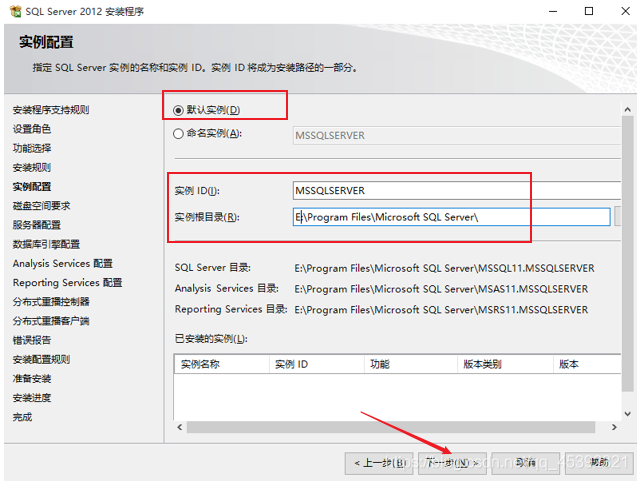Select 错误报告 step in sidebar
Screen dimensions: 637x481
(x=32, y=340)
